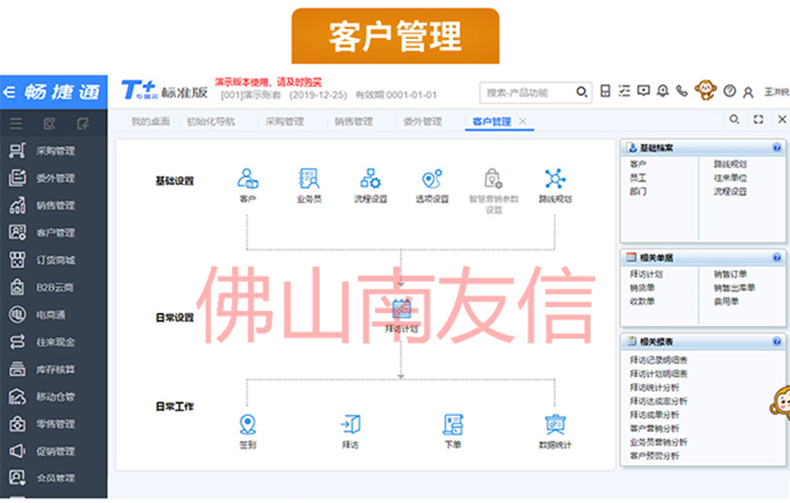Open 员工 link in 基础档案 panel
Screen dimensions: 790x503
coord(638,178)
